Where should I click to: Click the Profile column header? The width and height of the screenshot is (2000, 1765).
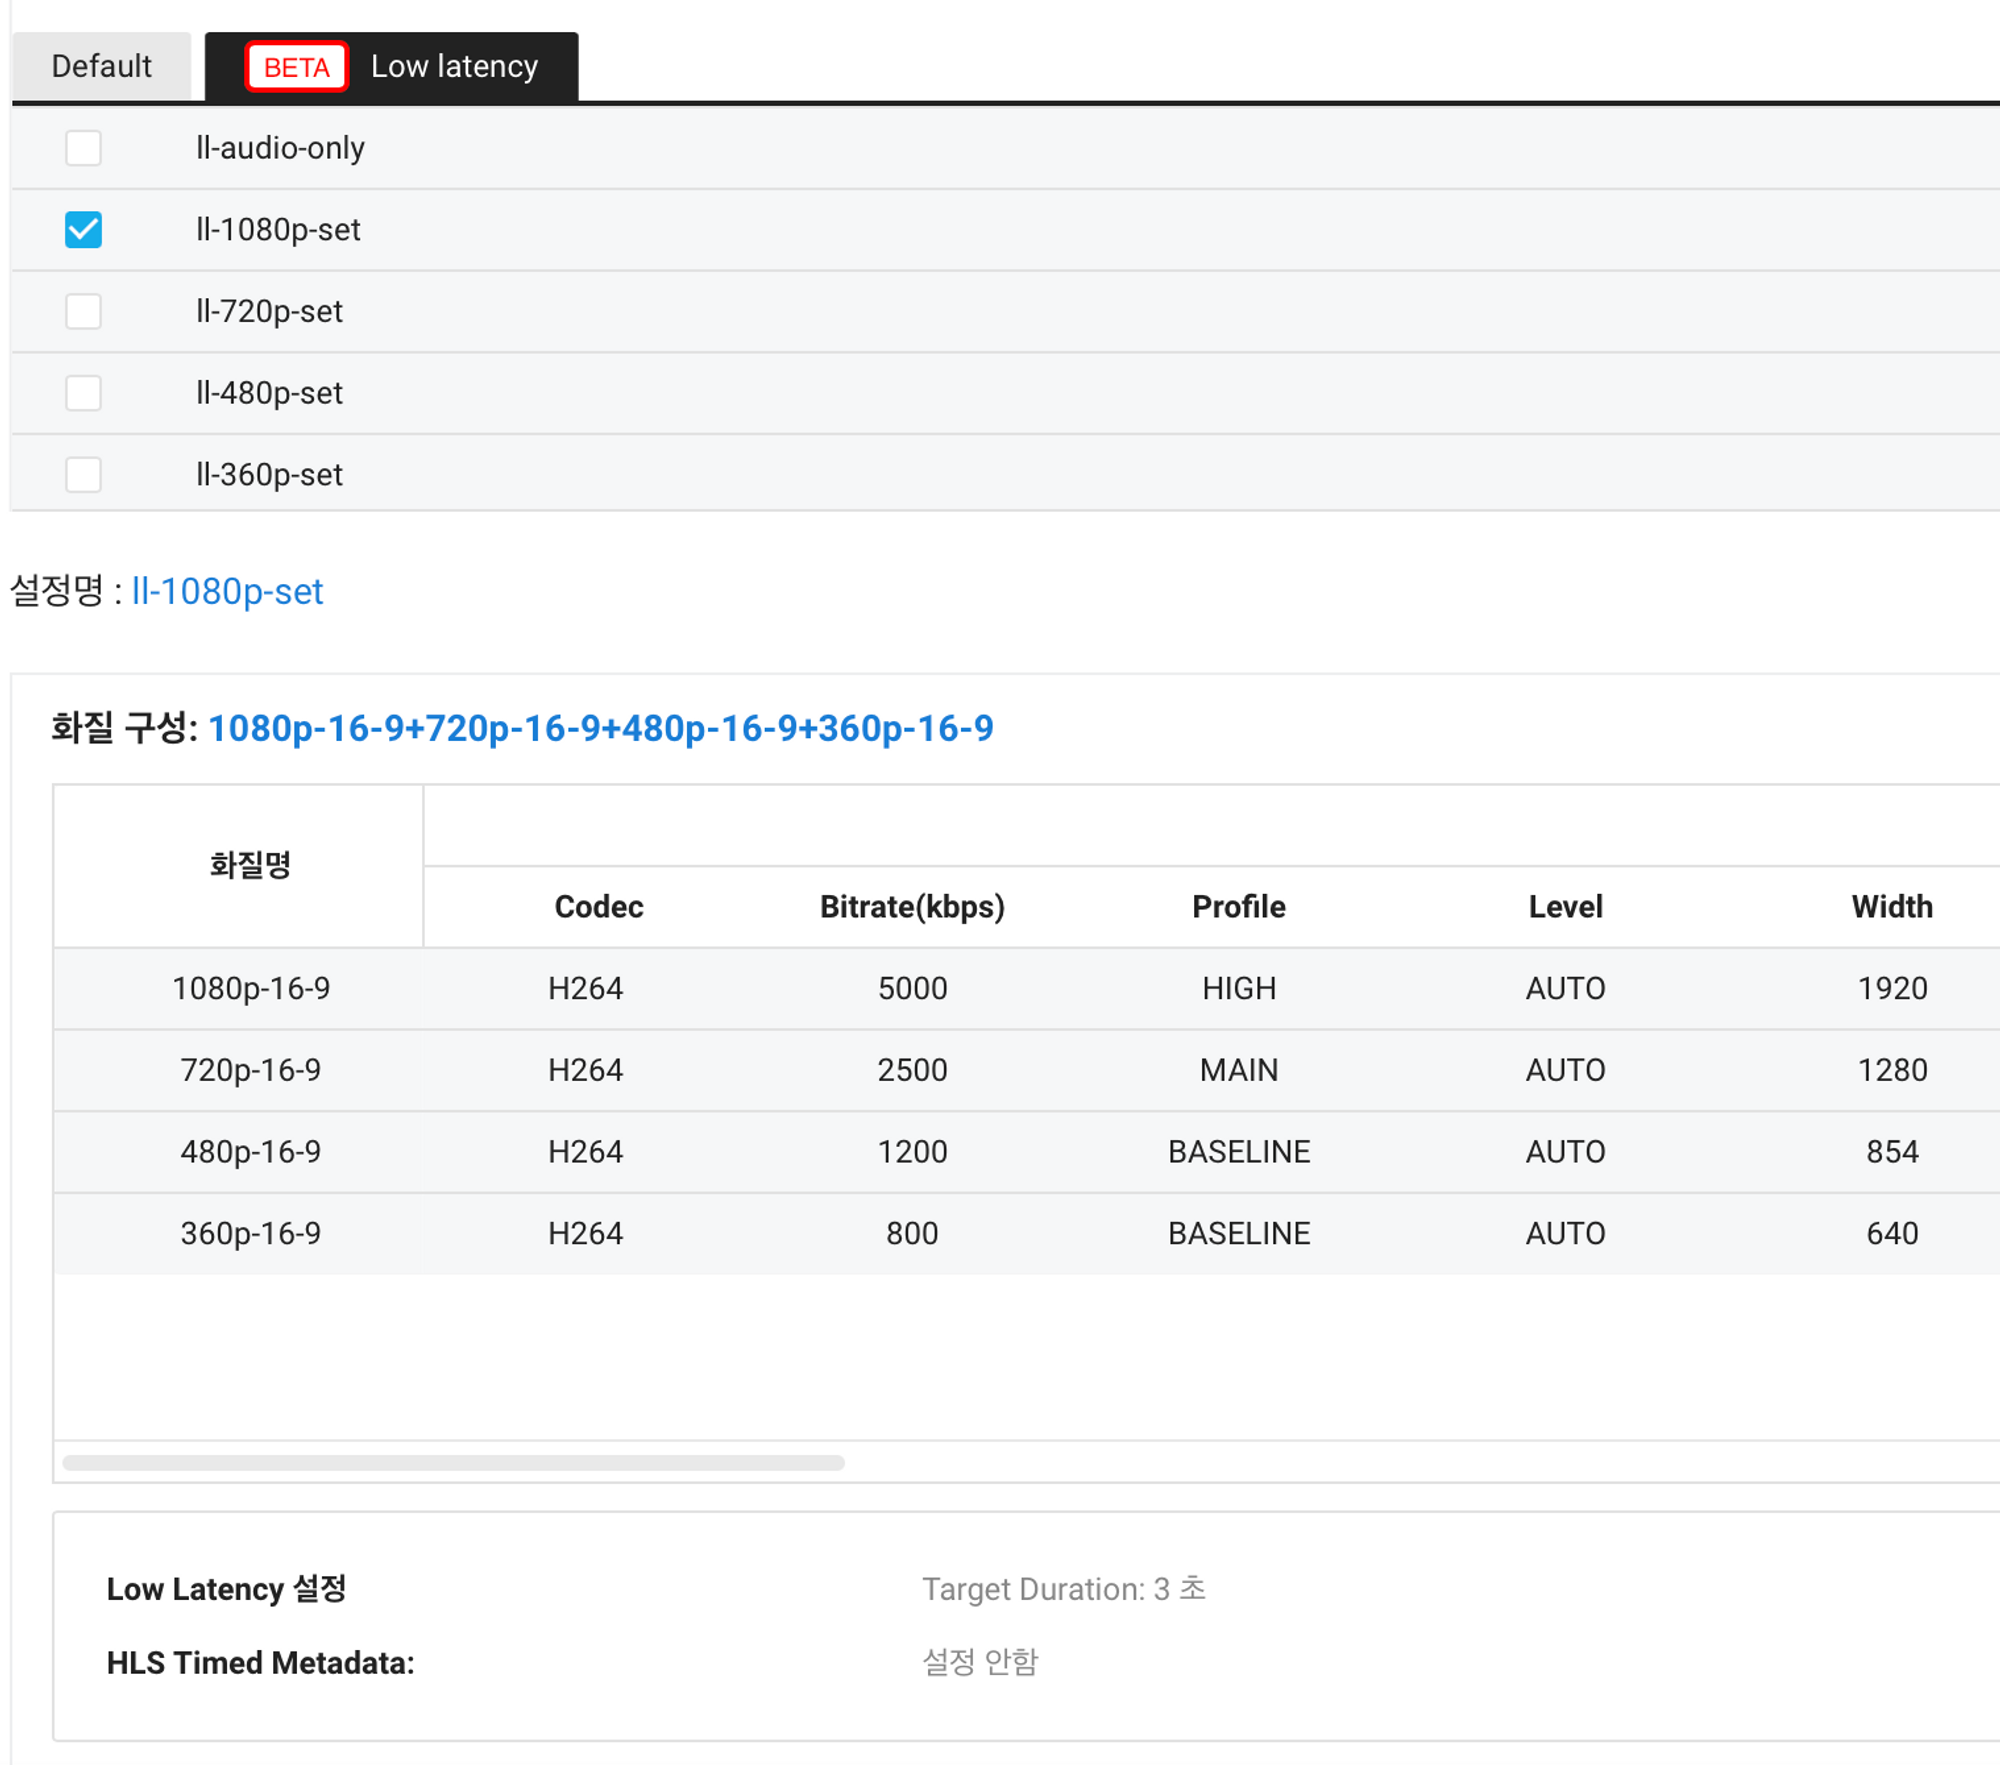1238,906
